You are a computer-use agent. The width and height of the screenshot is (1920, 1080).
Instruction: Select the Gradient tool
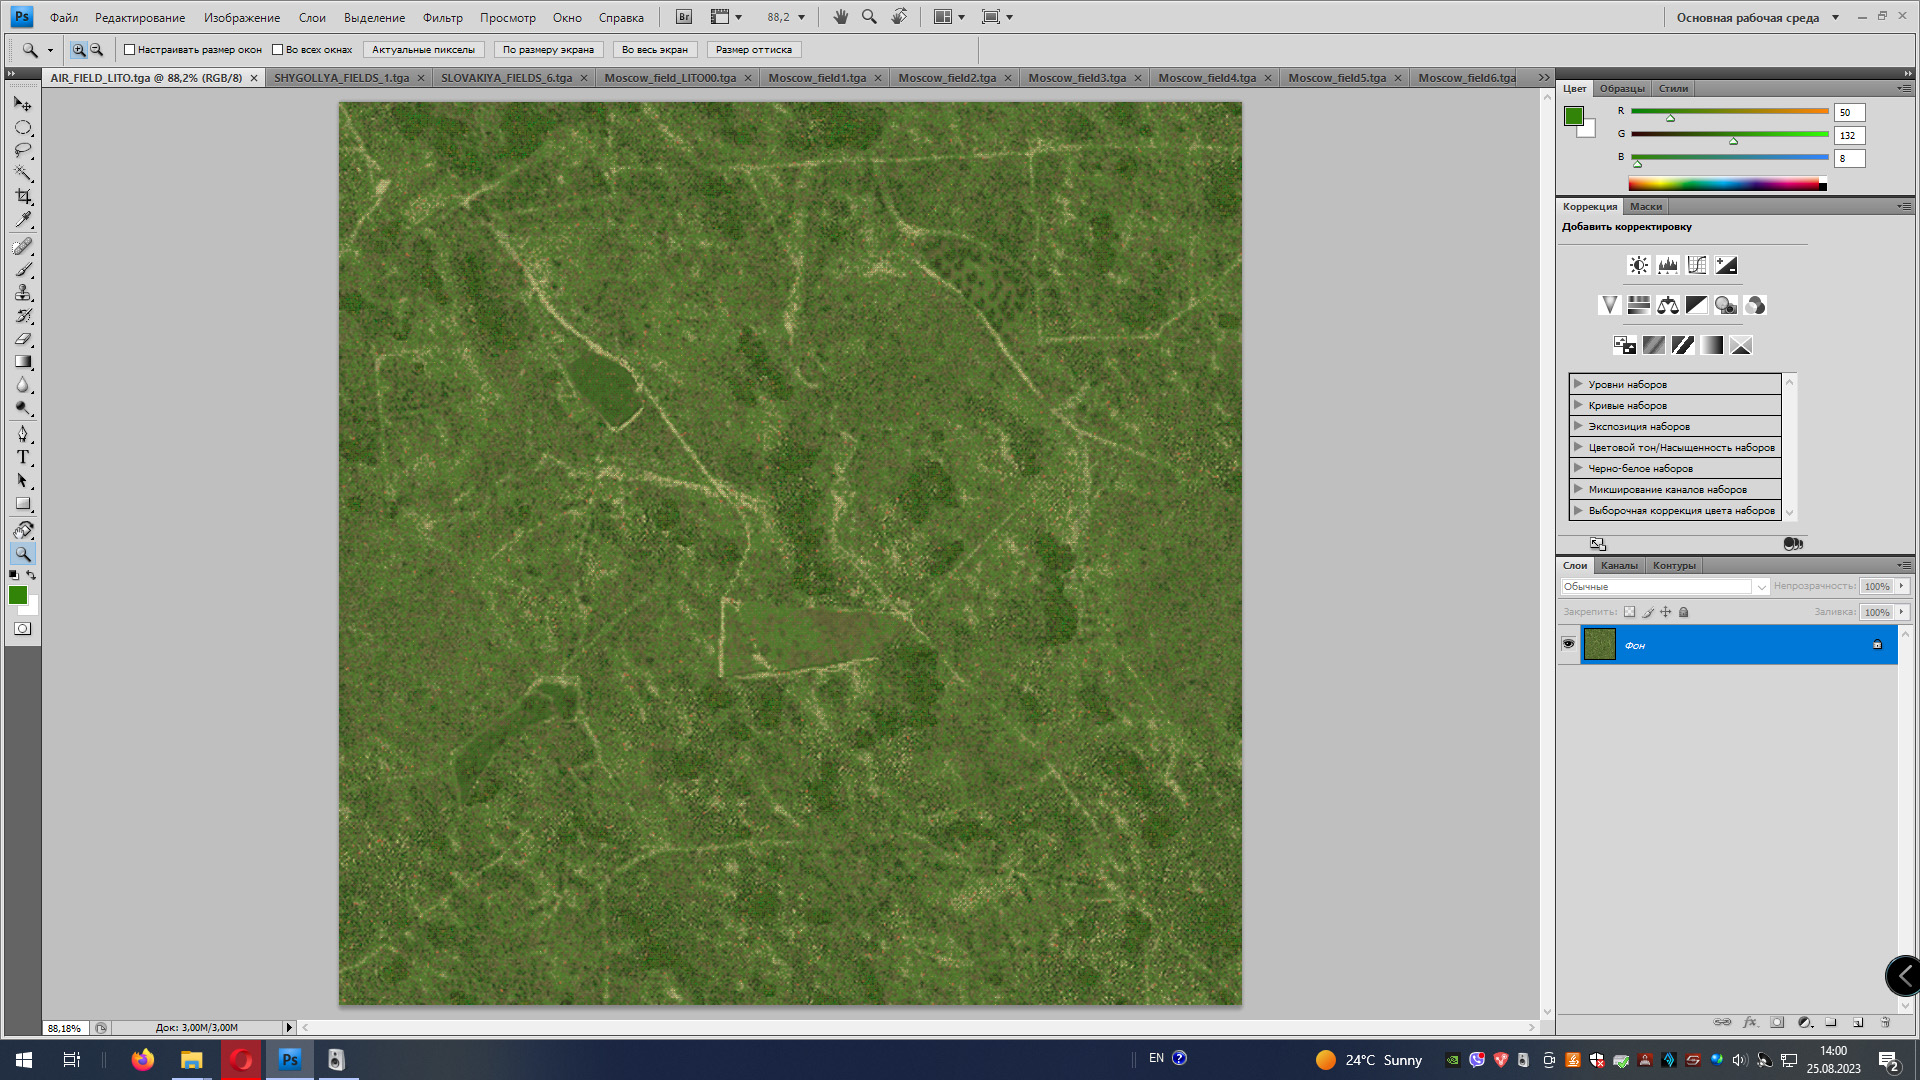[23, 362]
